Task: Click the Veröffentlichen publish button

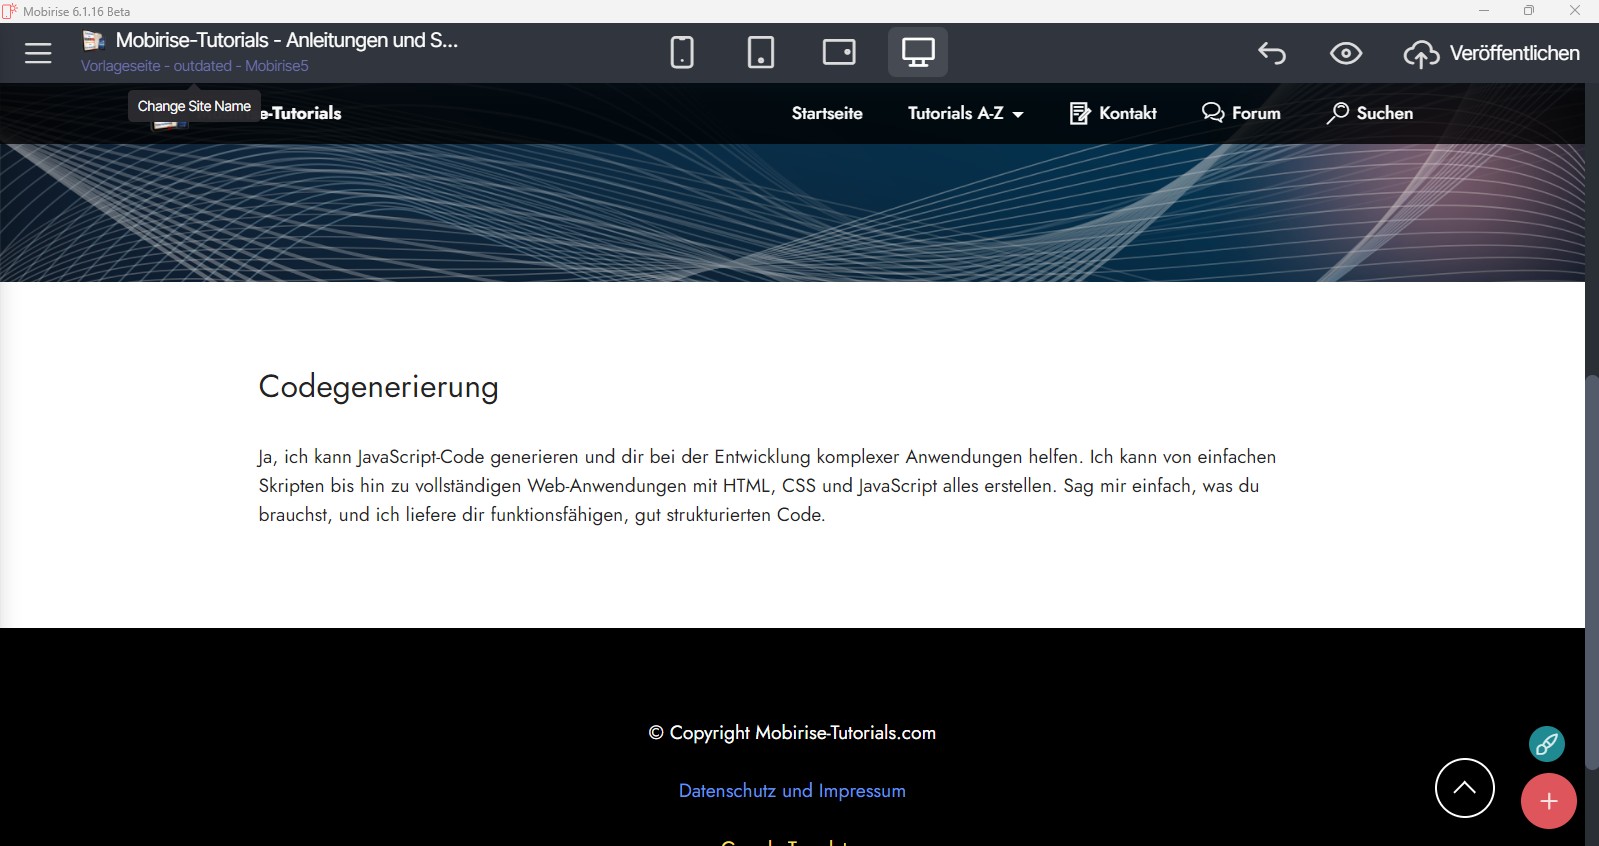Action: click(1491, 53)
